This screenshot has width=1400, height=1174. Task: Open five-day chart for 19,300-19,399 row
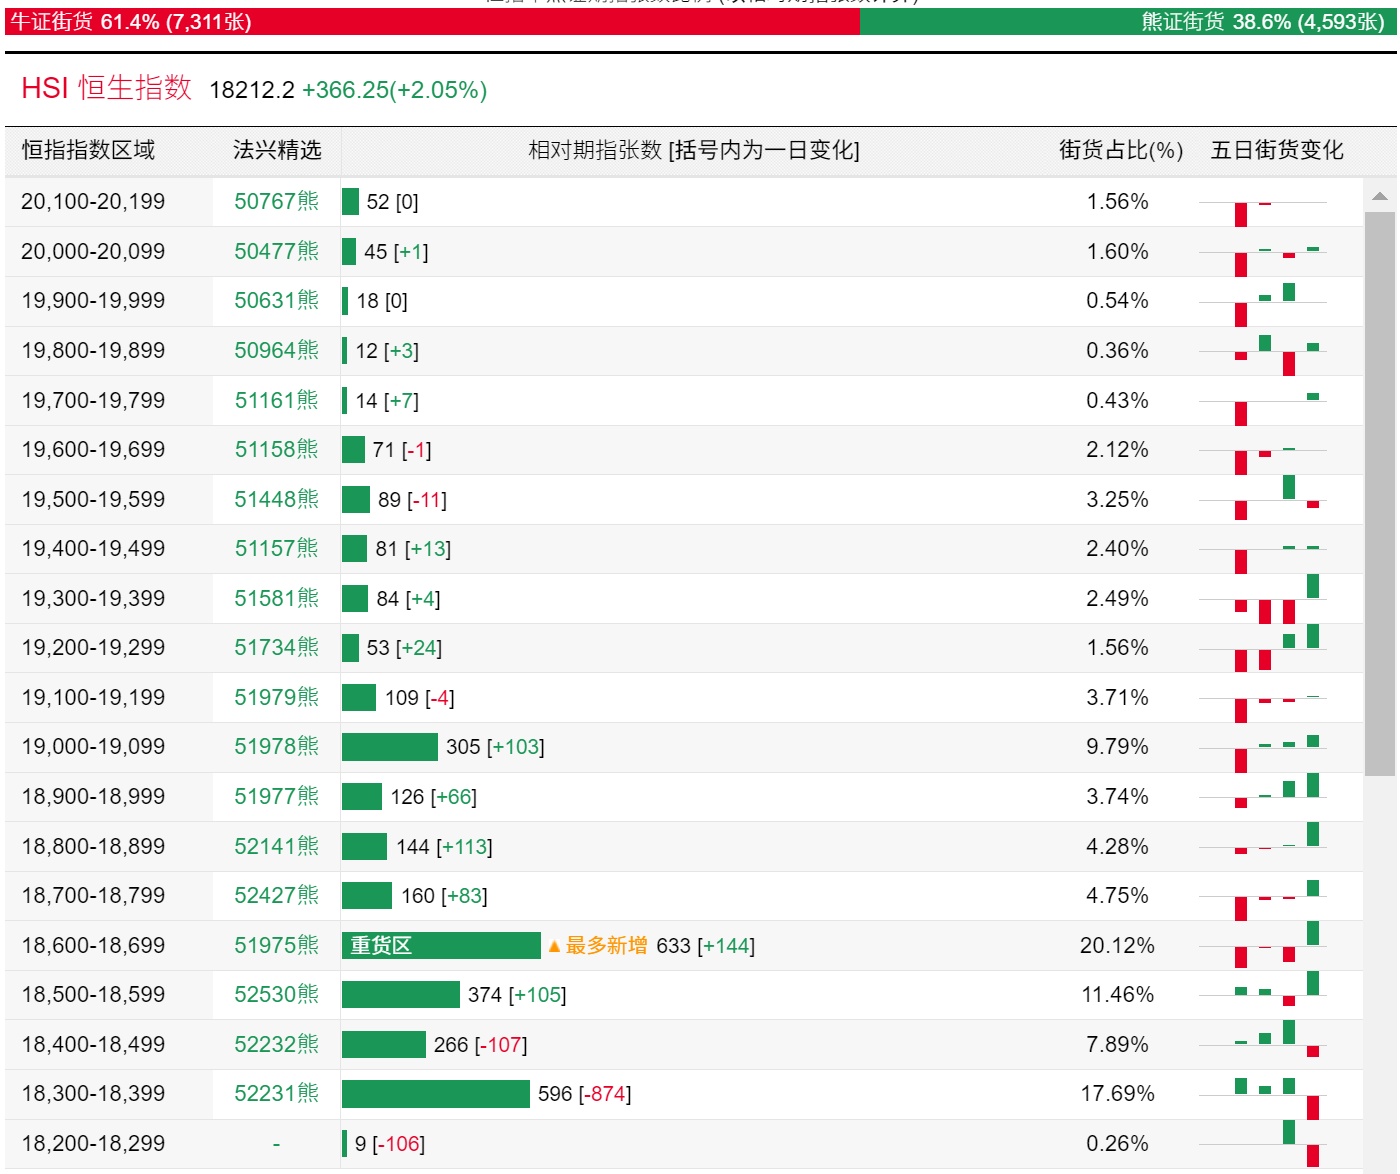pyautogui.click(x=1263, y=599)
